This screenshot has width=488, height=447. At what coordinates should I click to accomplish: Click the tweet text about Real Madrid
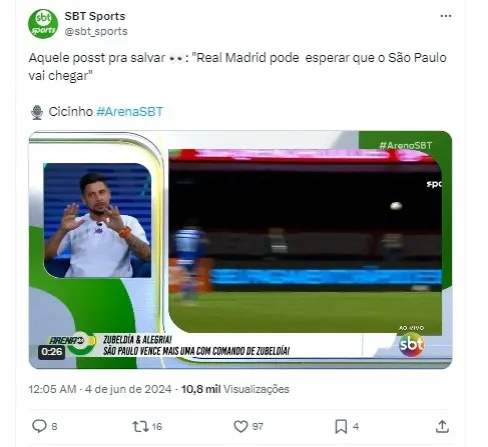(x=237, y=67)
